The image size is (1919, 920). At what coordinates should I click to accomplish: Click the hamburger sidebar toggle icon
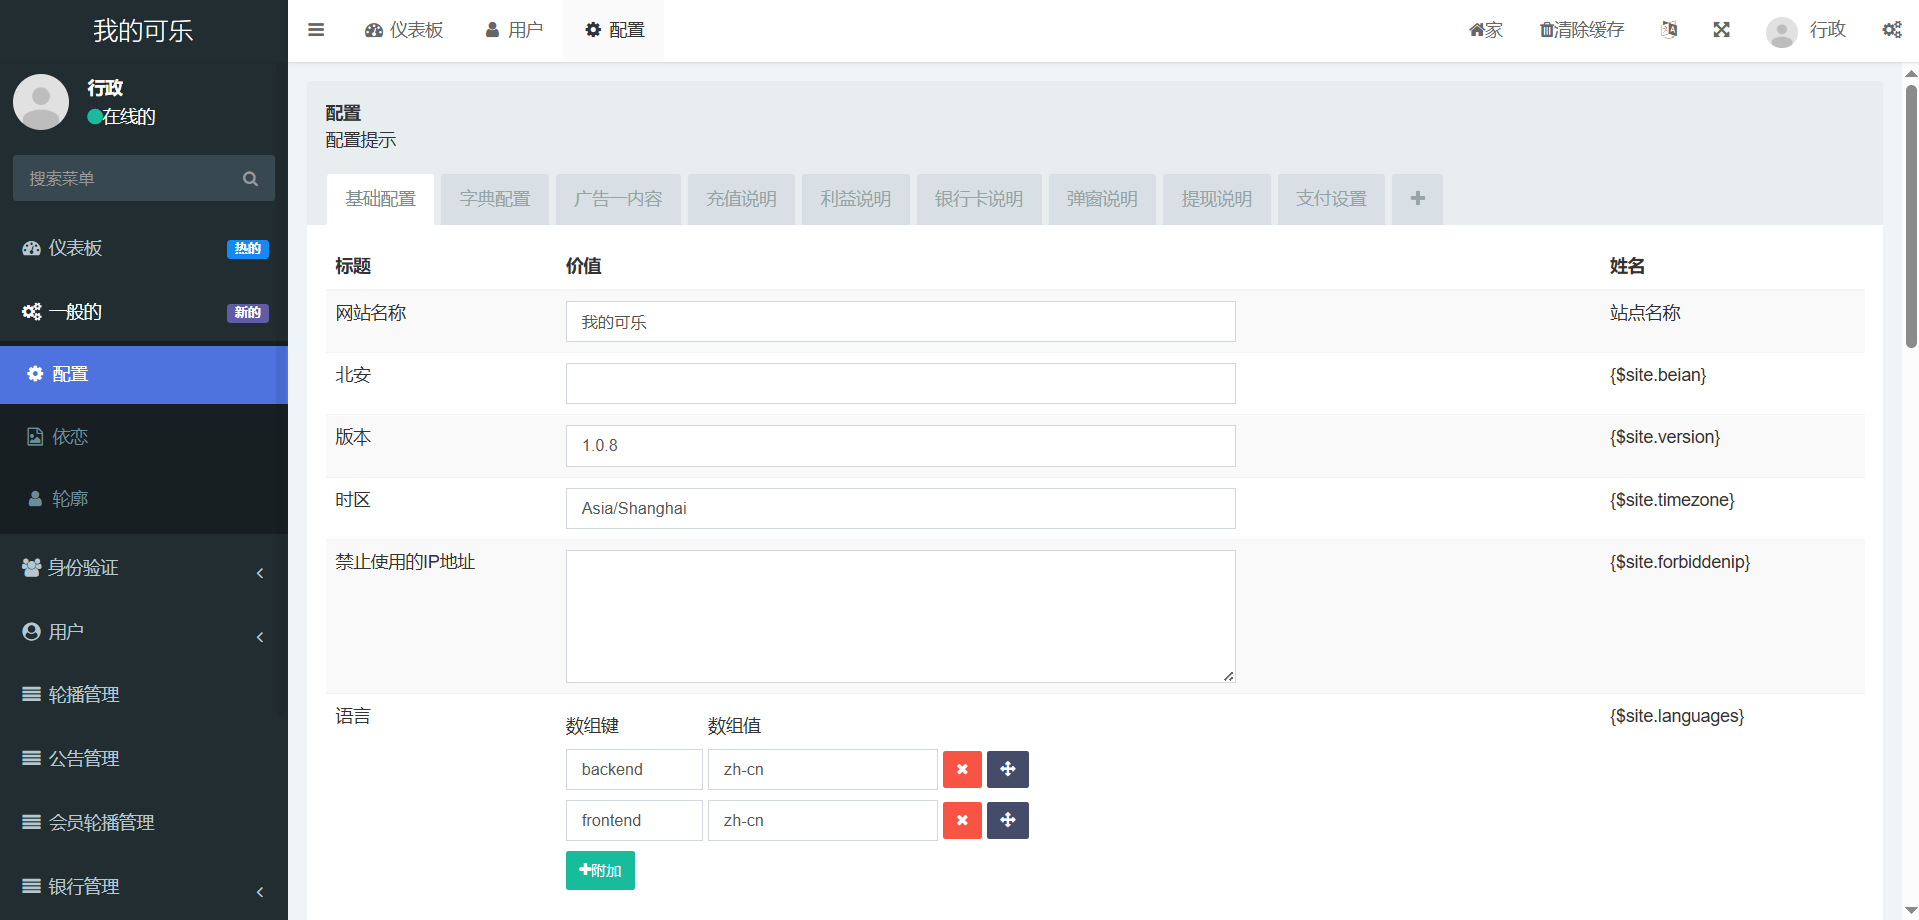coord(316,30)
